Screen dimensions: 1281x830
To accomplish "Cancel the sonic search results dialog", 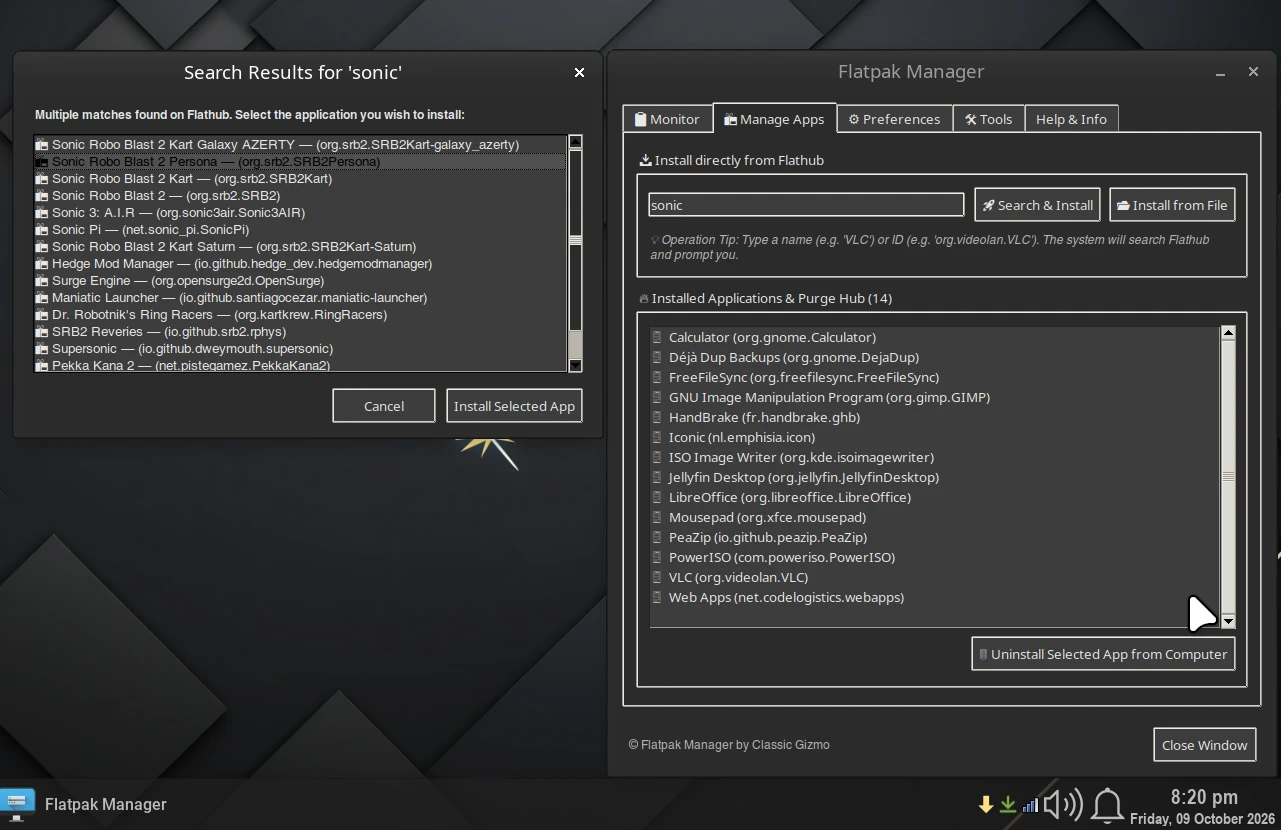I will 384,406.
